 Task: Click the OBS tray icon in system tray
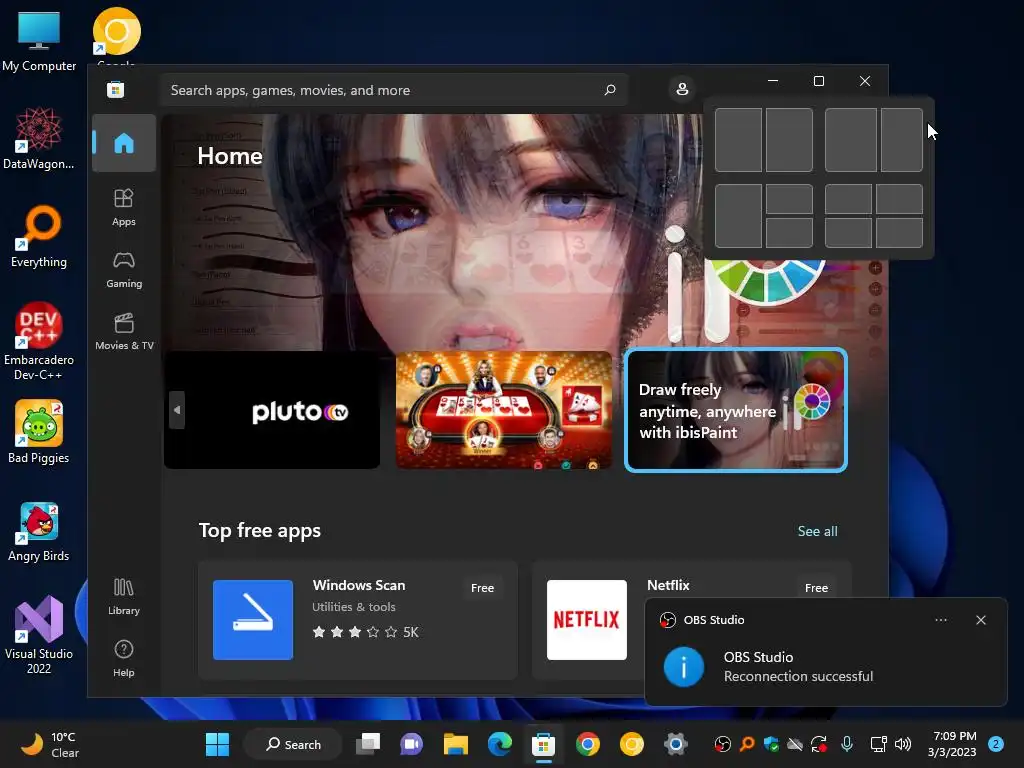722,744
